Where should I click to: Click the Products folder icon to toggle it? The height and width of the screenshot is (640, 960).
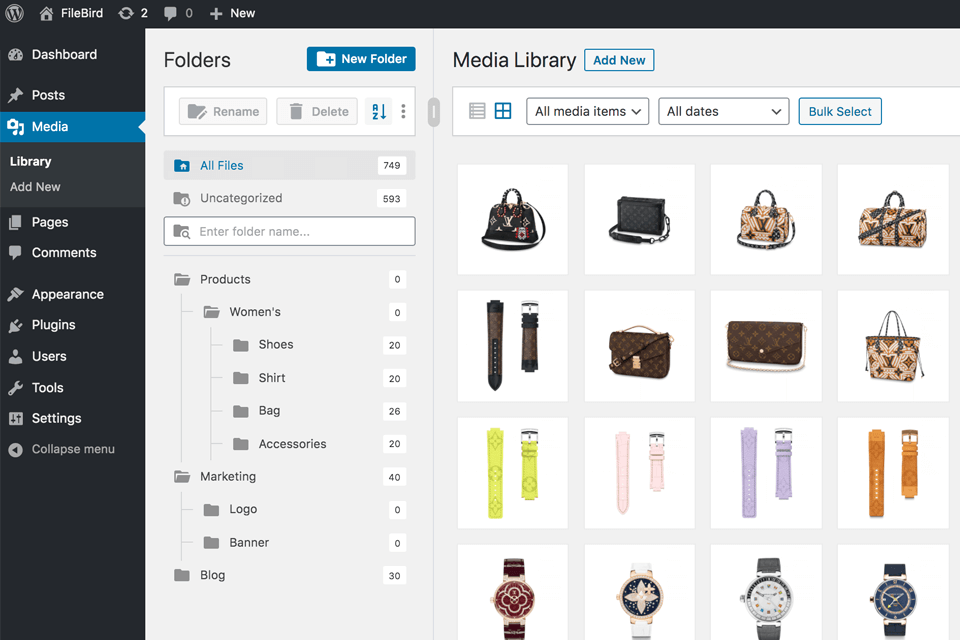[x=182, y=279]
